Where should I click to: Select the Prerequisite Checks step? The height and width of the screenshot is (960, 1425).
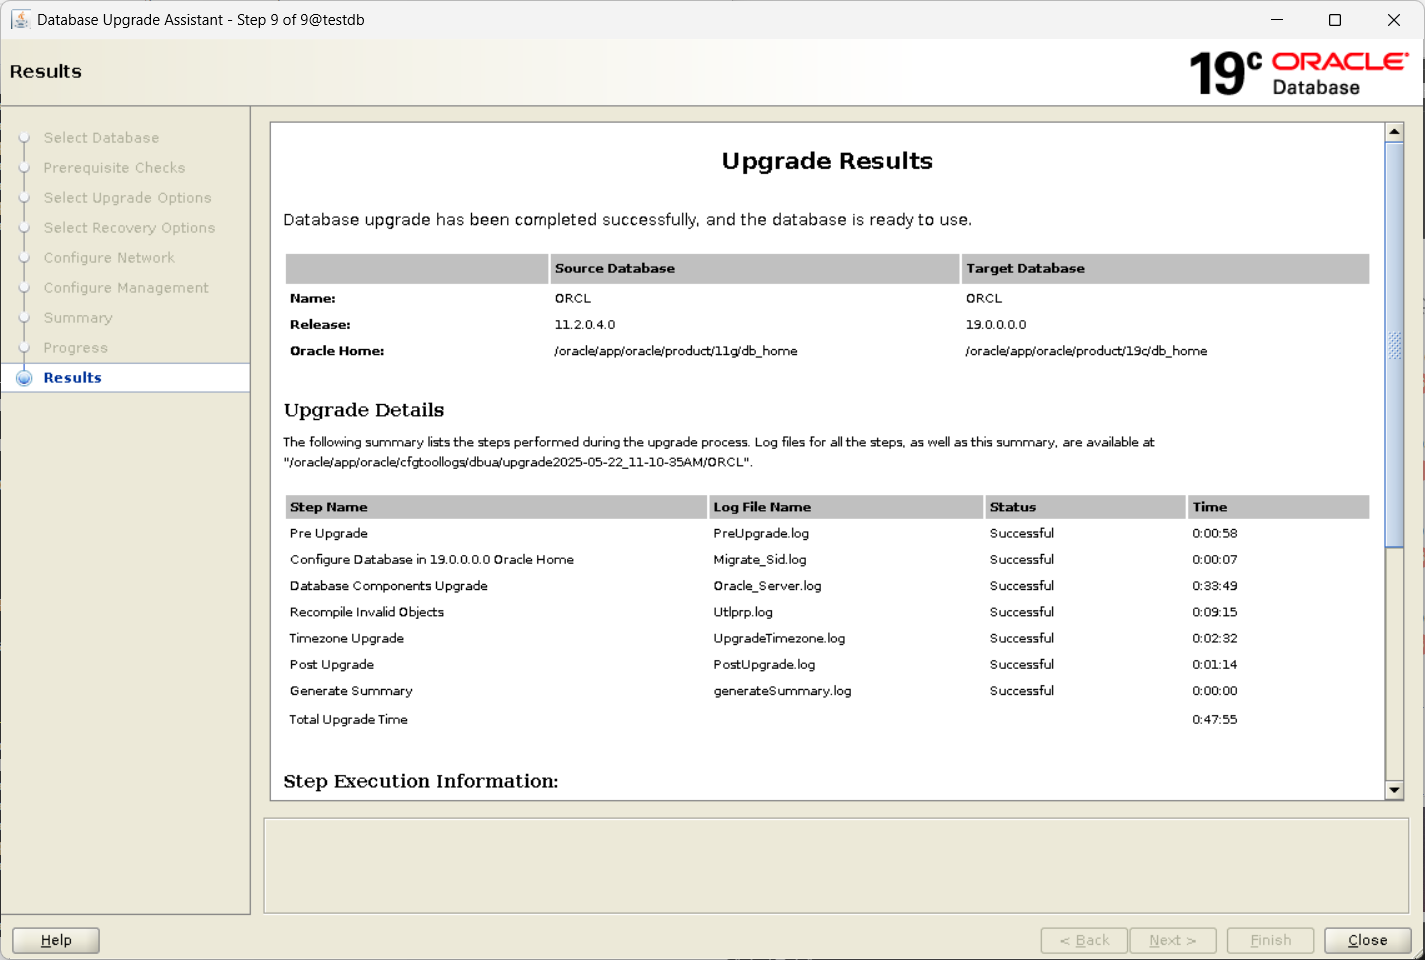pos(114,168)
